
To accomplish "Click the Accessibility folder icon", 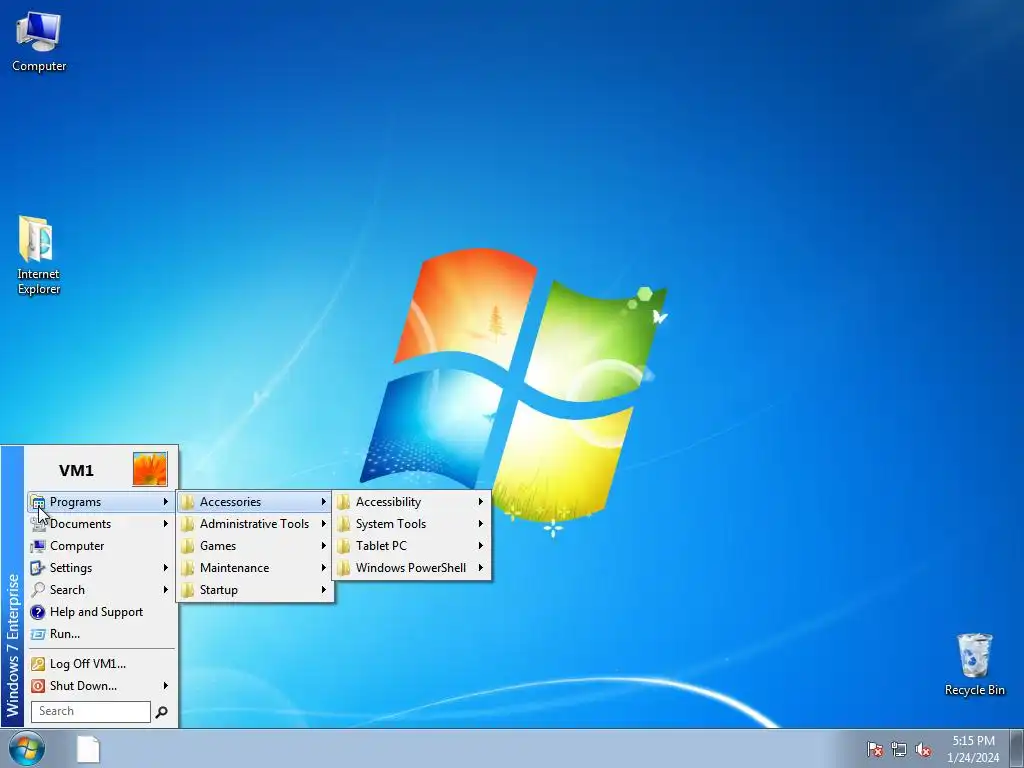I will [344, 502].
